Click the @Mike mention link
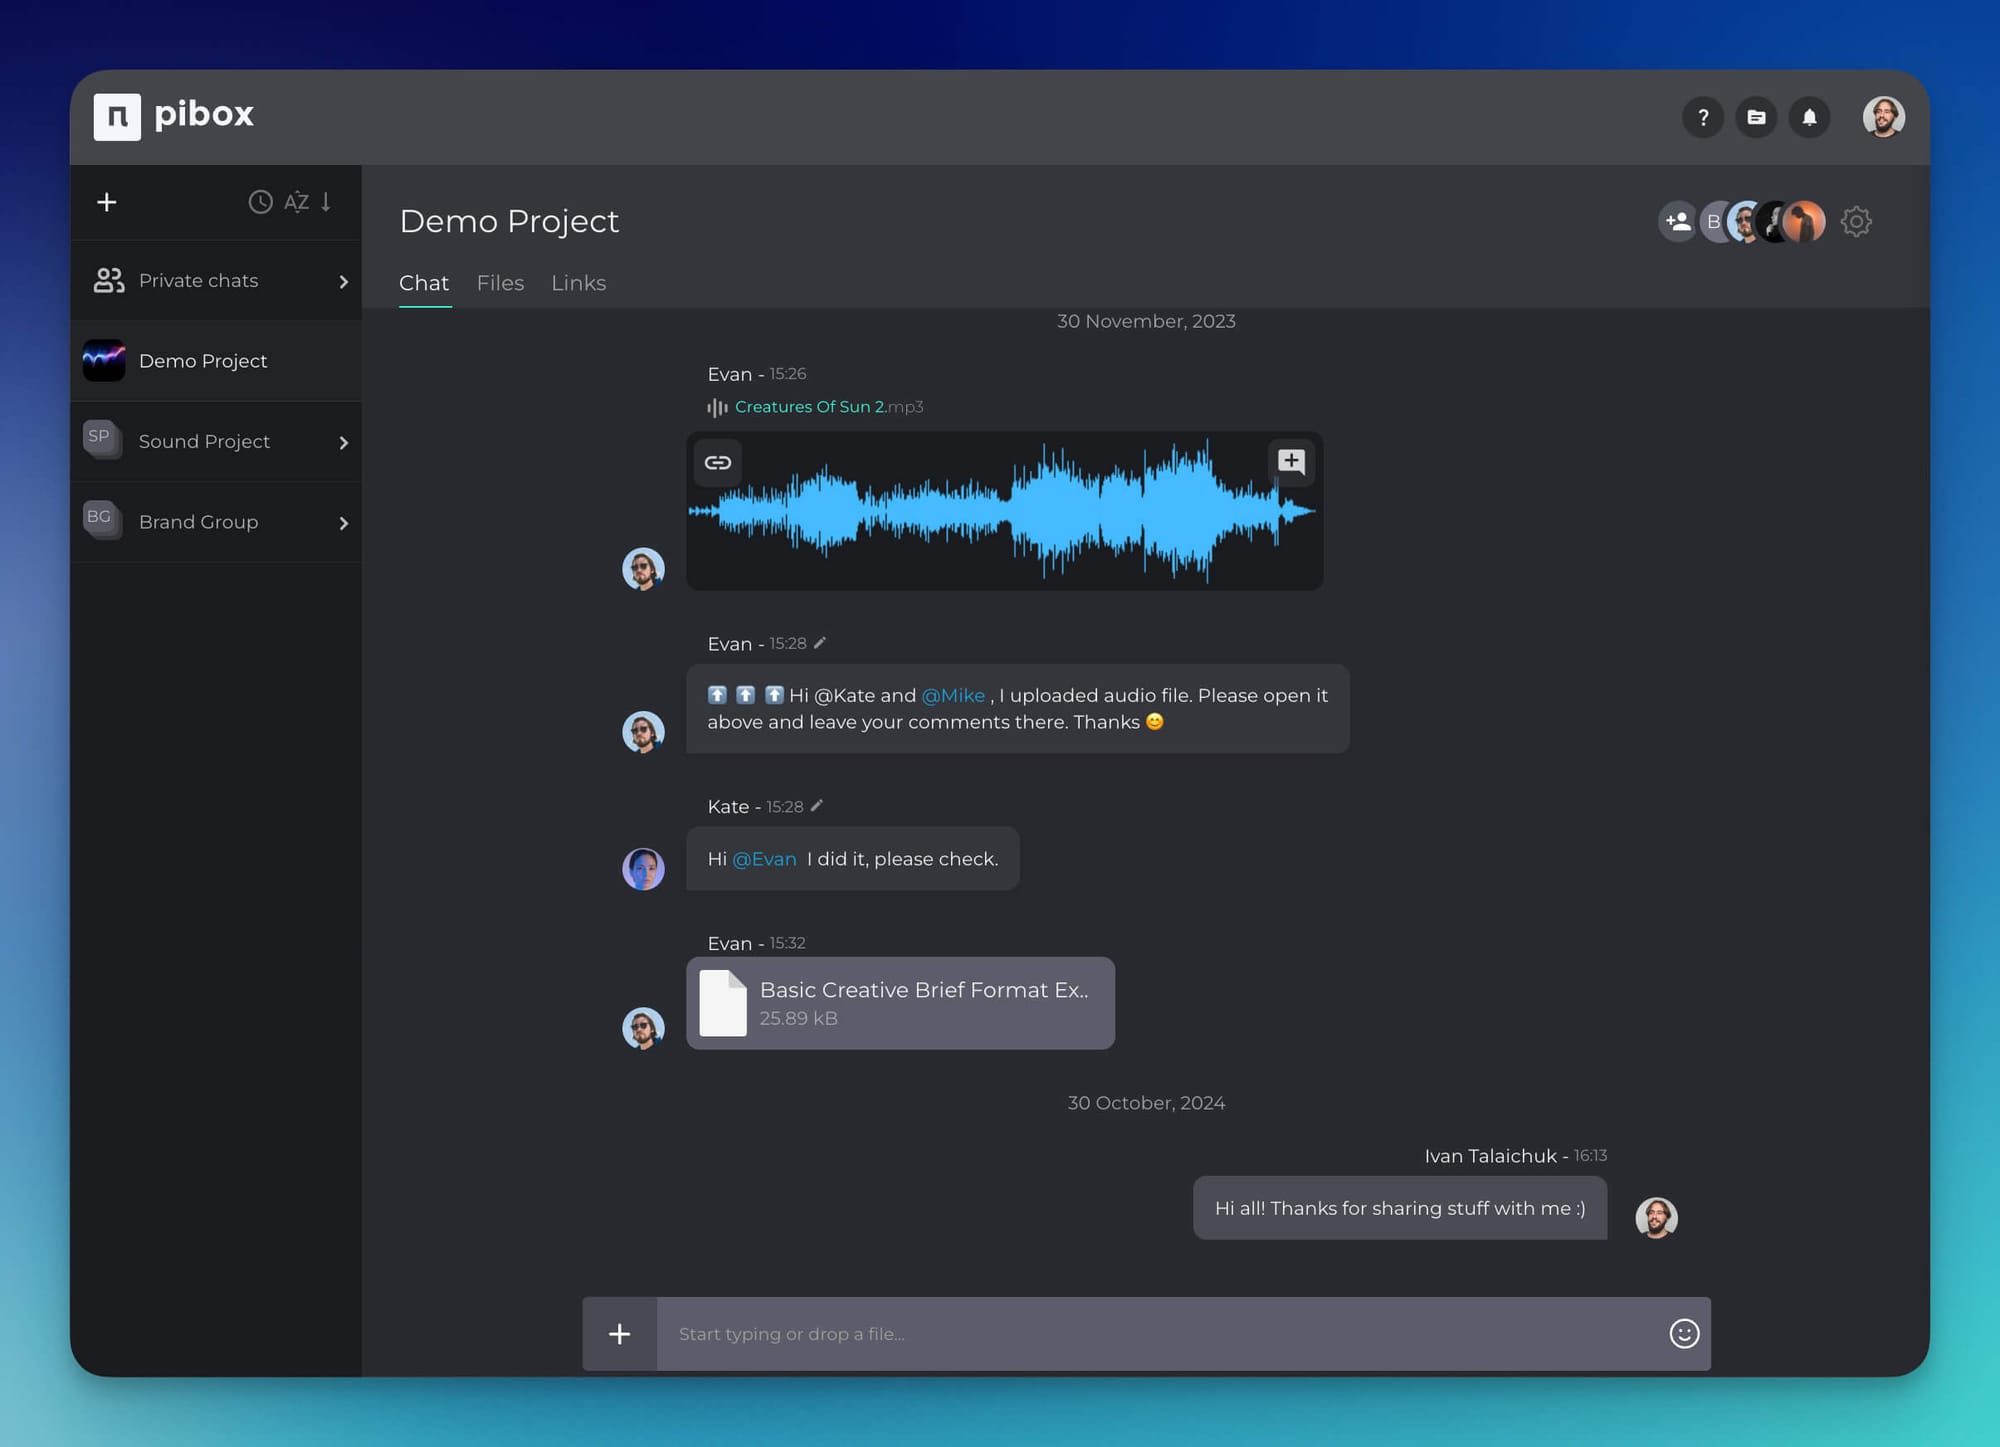The width and height of the screenshot is (2000, 1447). coord(953,695)
